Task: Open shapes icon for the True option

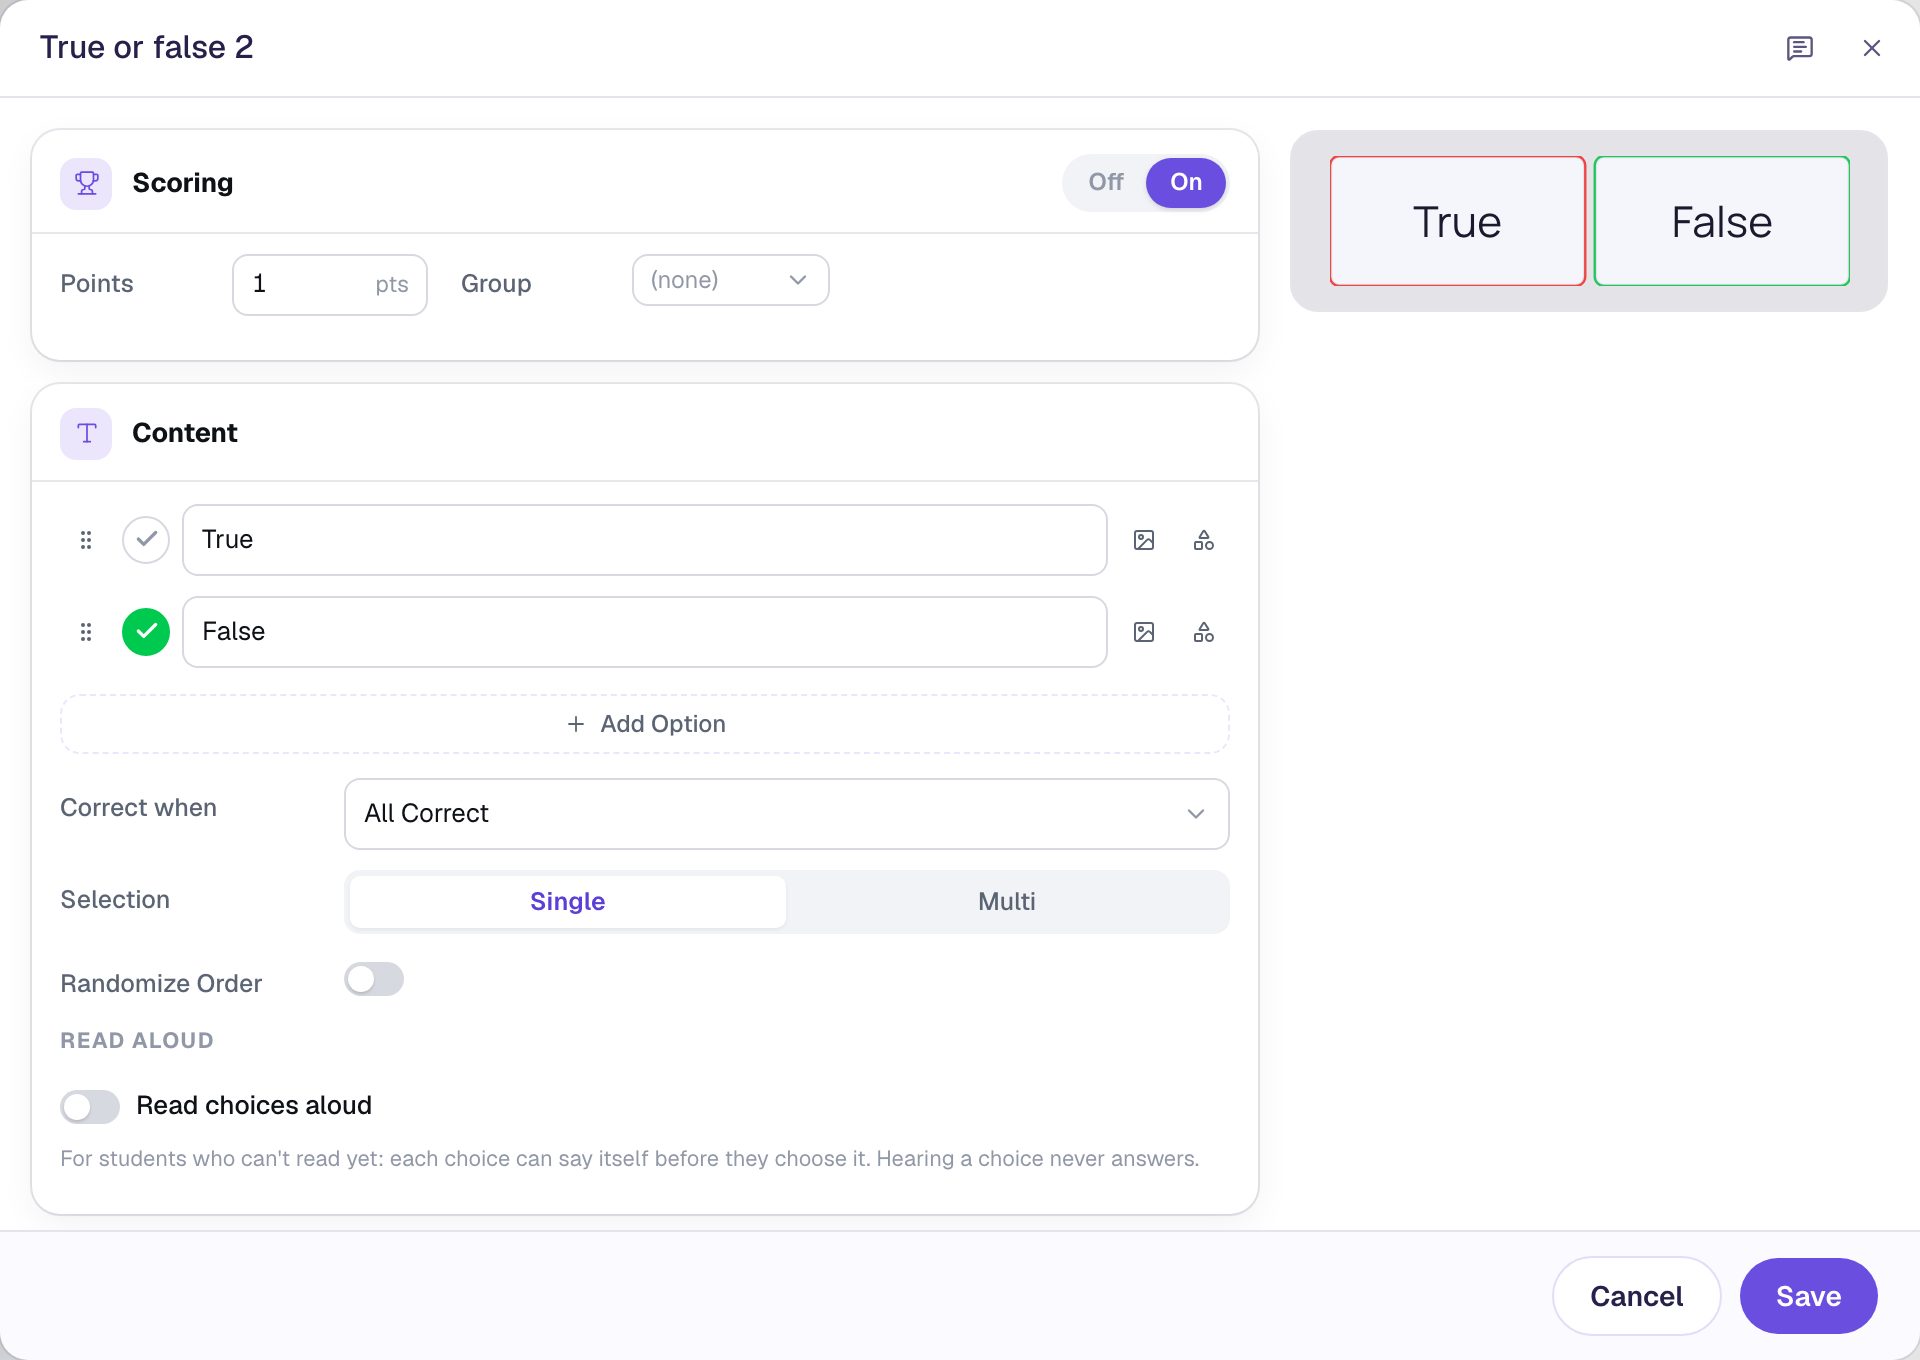Action: click(x=1204, y=540)
